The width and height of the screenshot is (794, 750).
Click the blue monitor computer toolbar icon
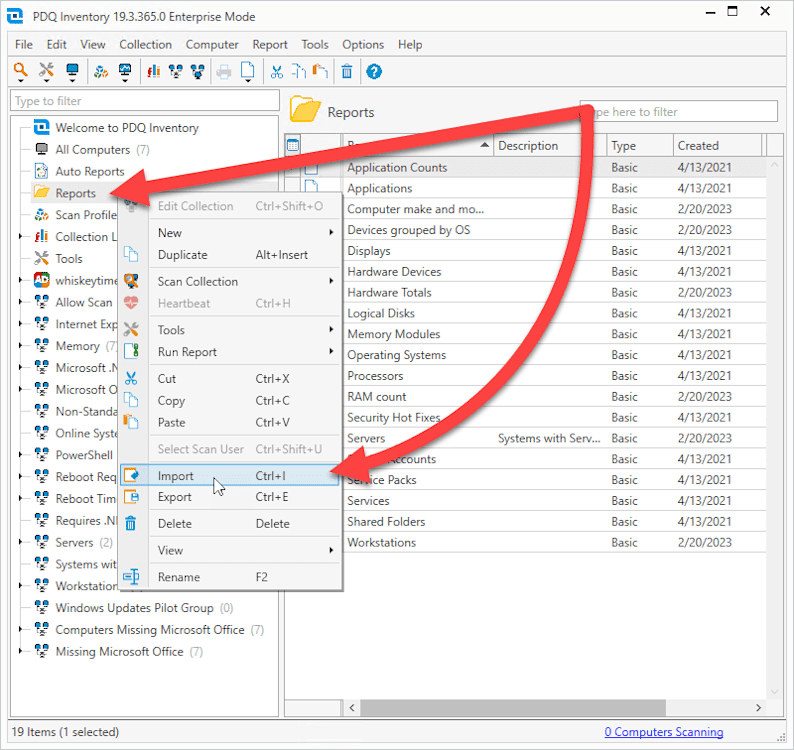click(72, 69)
